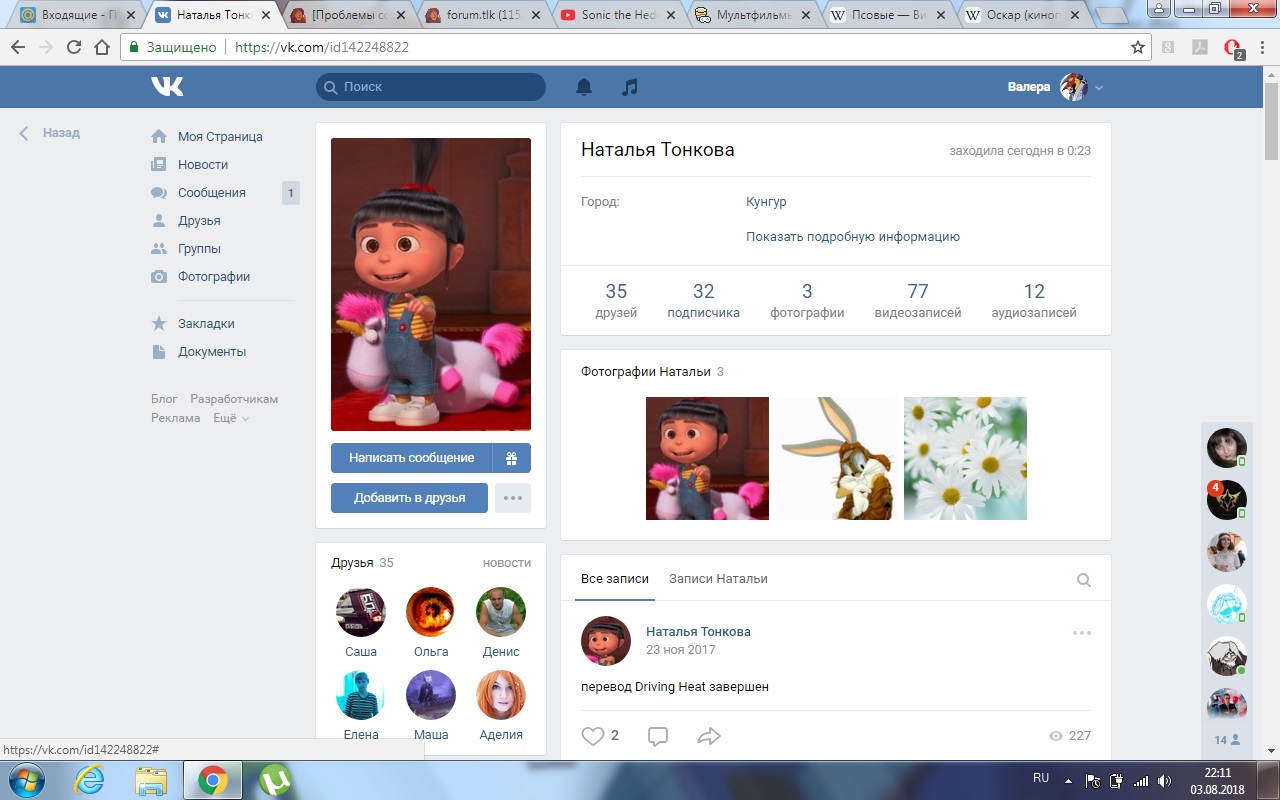Image resolution: width=1280 pixels, height=800 pixels.
Task: Open the three-dots menu beside Добавить в друзья
Action: pyautogui.click(x=513, y=498)
